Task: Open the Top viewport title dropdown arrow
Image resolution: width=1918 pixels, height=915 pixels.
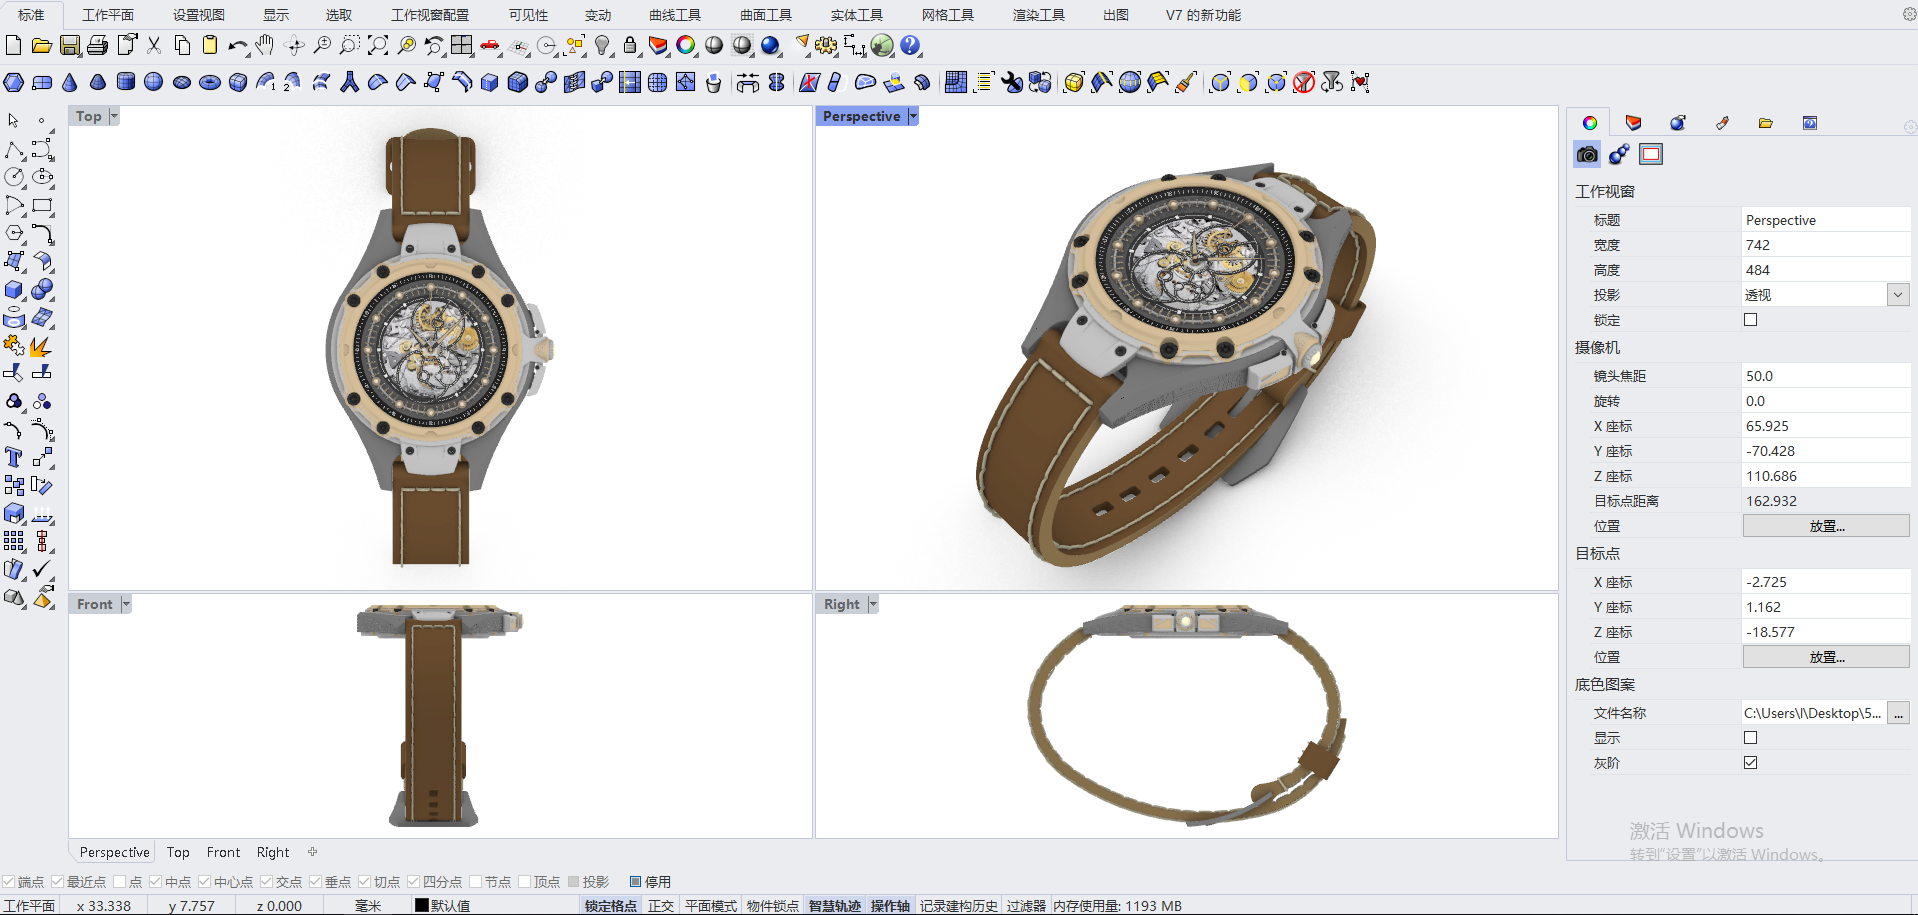Action: coord(114,116)
